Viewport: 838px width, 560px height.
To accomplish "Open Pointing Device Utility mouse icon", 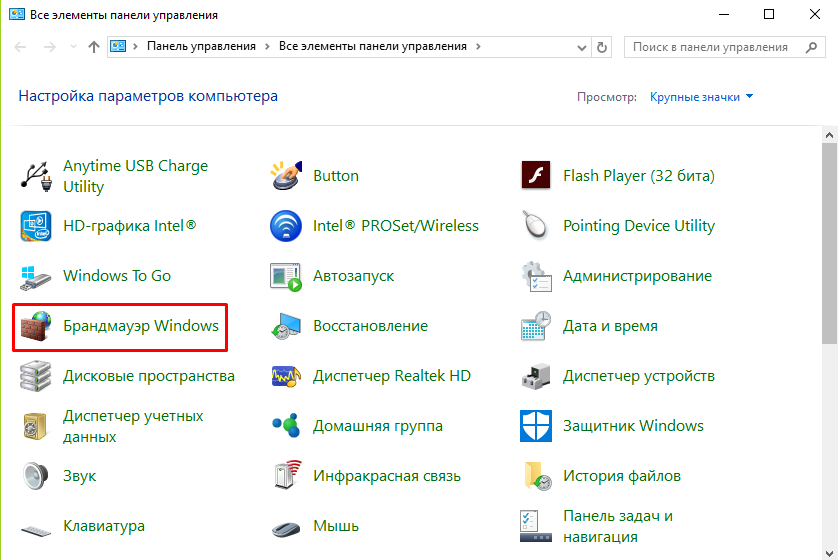I will tap(536, 225).
